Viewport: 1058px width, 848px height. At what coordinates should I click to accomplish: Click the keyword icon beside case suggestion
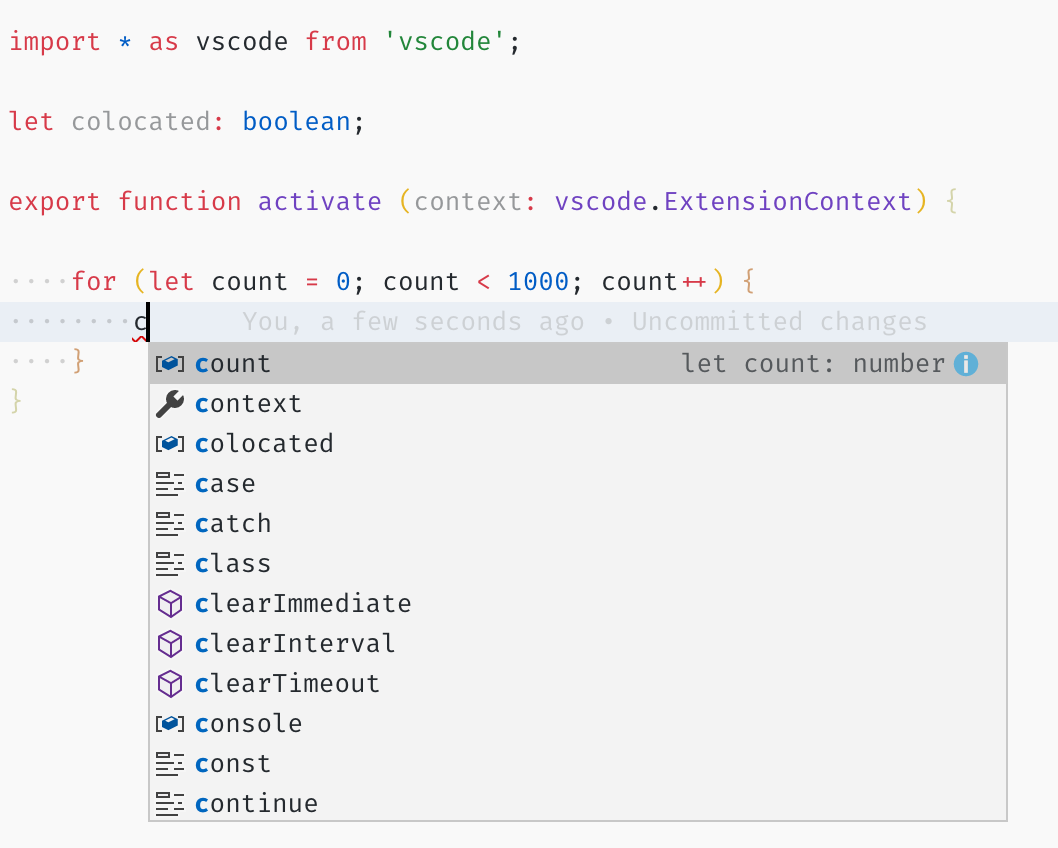coord(170,484)
